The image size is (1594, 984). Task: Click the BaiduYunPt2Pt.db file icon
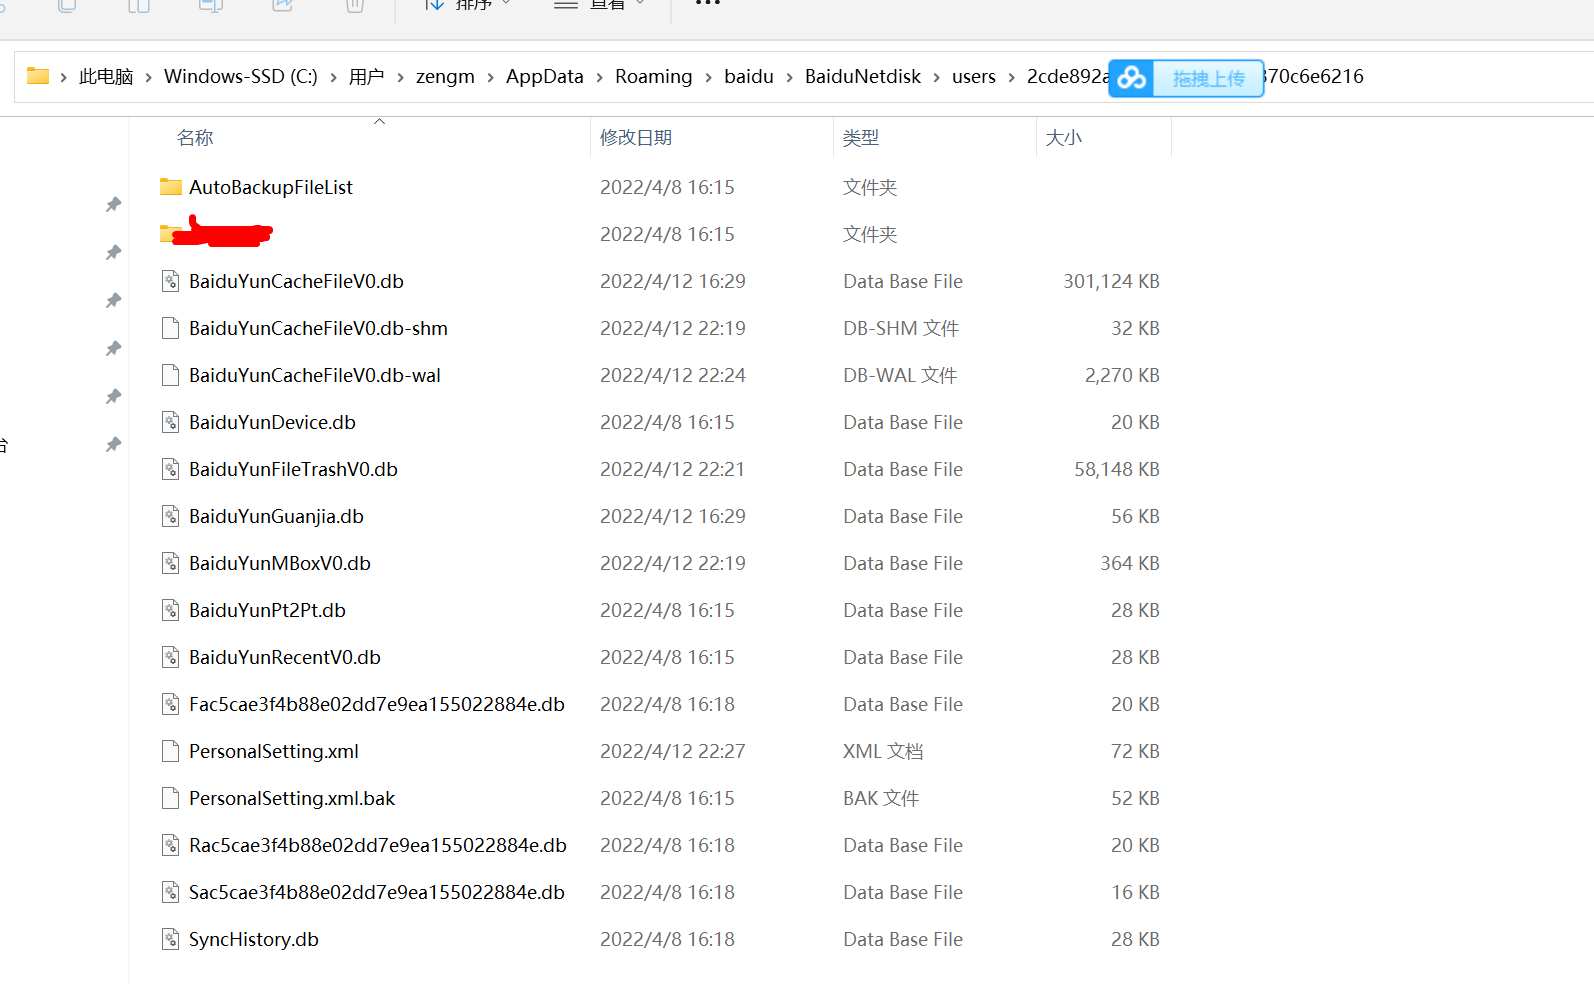click(x=171, y=610)
